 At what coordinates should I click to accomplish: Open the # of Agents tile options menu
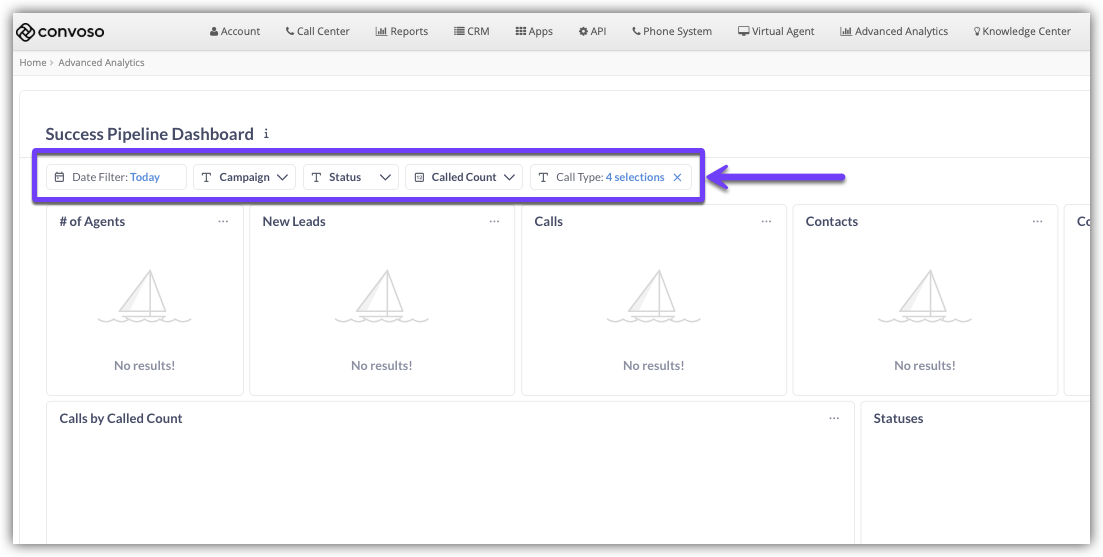223,221
